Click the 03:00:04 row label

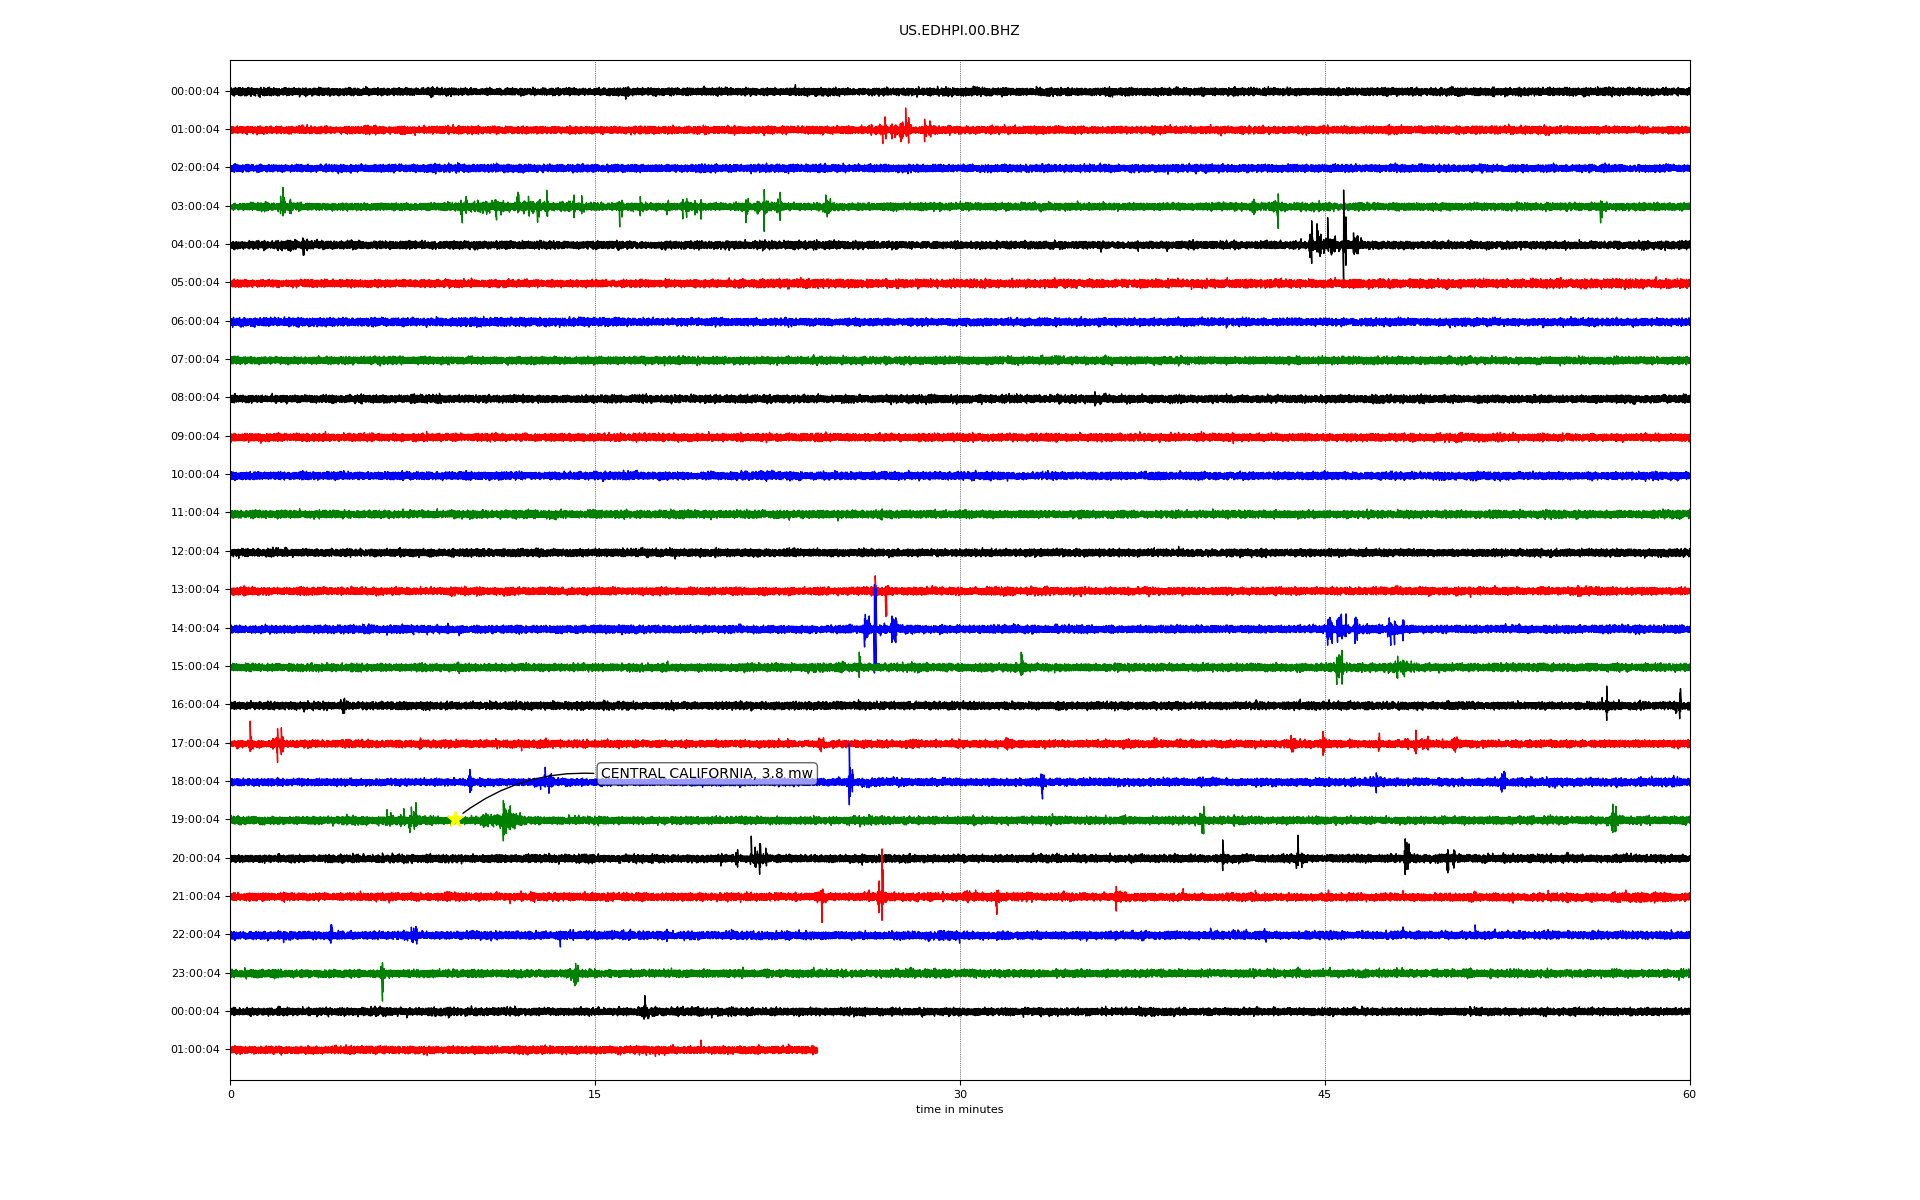[195, 207]
